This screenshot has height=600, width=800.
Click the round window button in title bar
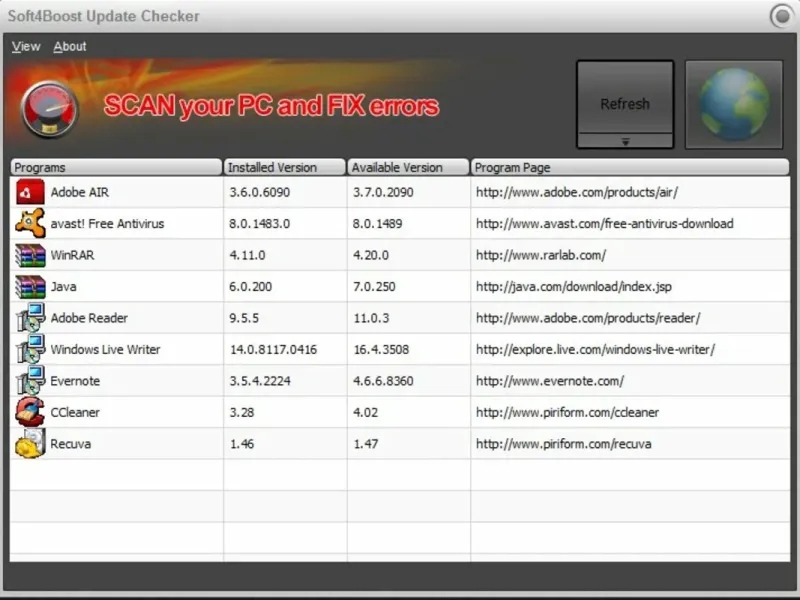click(x=781, y=16)
